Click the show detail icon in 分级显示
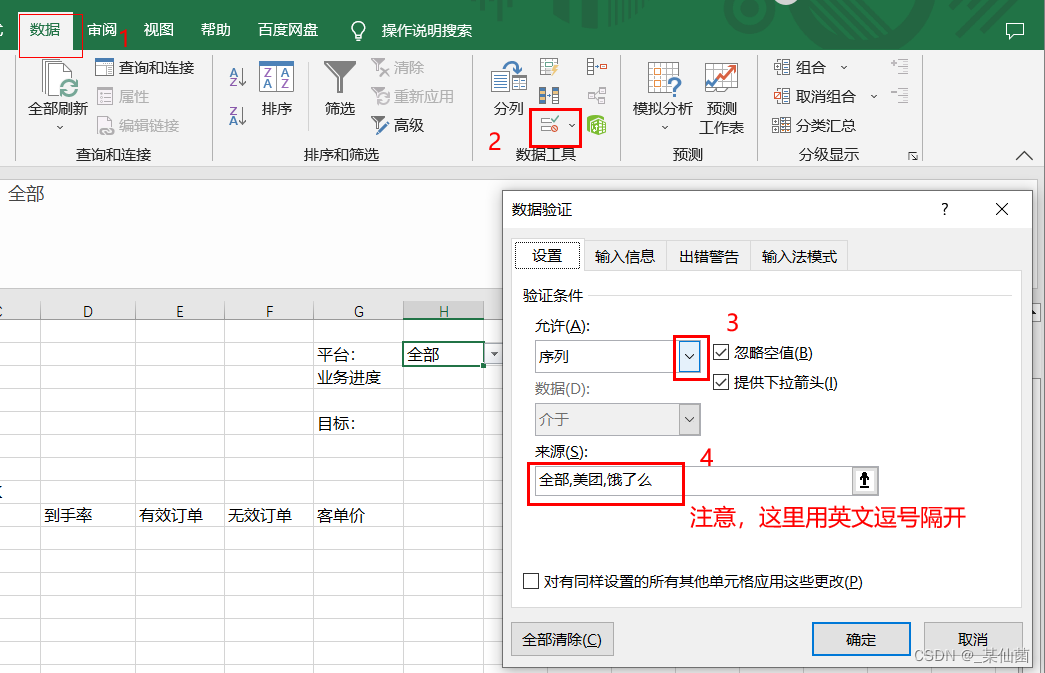Image resolution: width=1045 pixels, height=673 pixels. click(900, 67)
